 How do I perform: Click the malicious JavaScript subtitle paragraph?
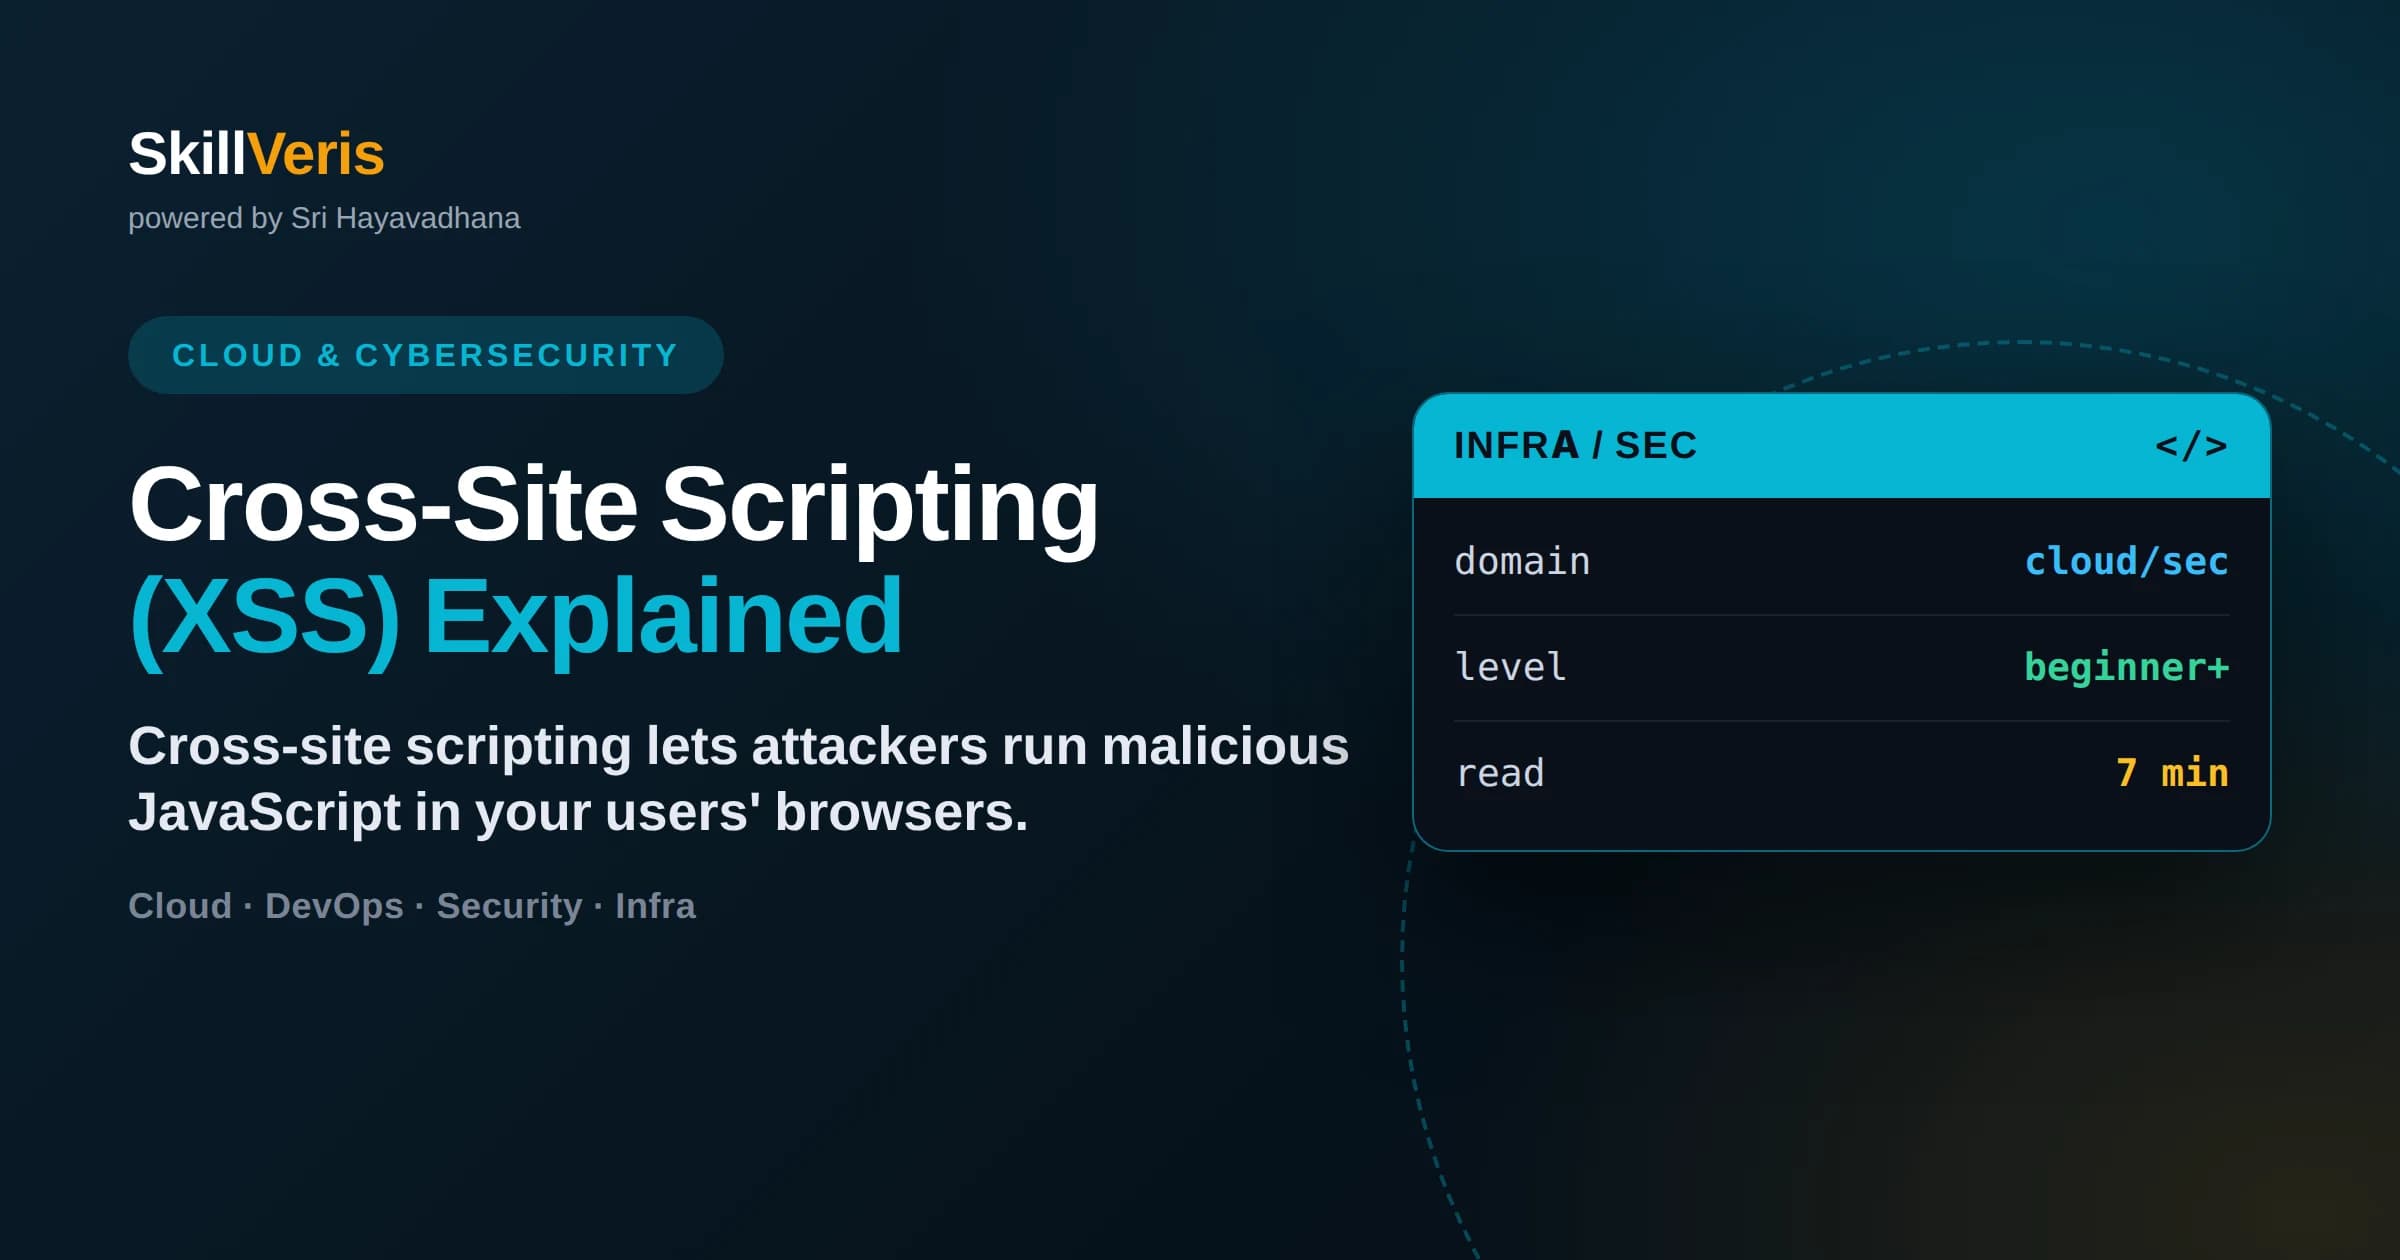point(739,779)
